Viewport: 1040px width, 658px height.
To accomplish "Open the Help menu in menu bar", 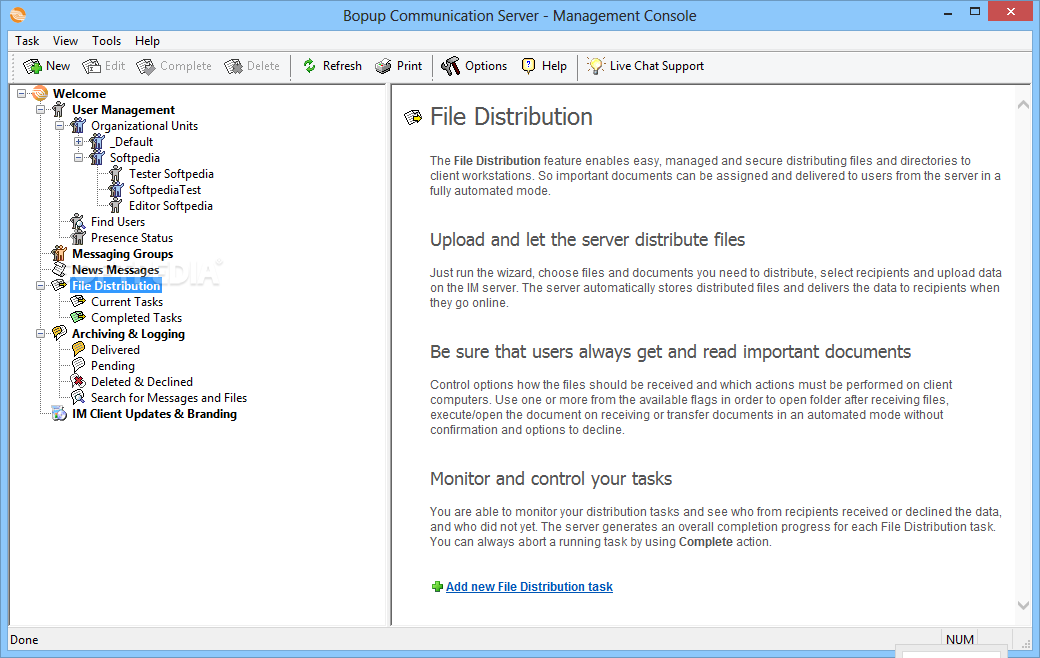I will tap(147, 41).
